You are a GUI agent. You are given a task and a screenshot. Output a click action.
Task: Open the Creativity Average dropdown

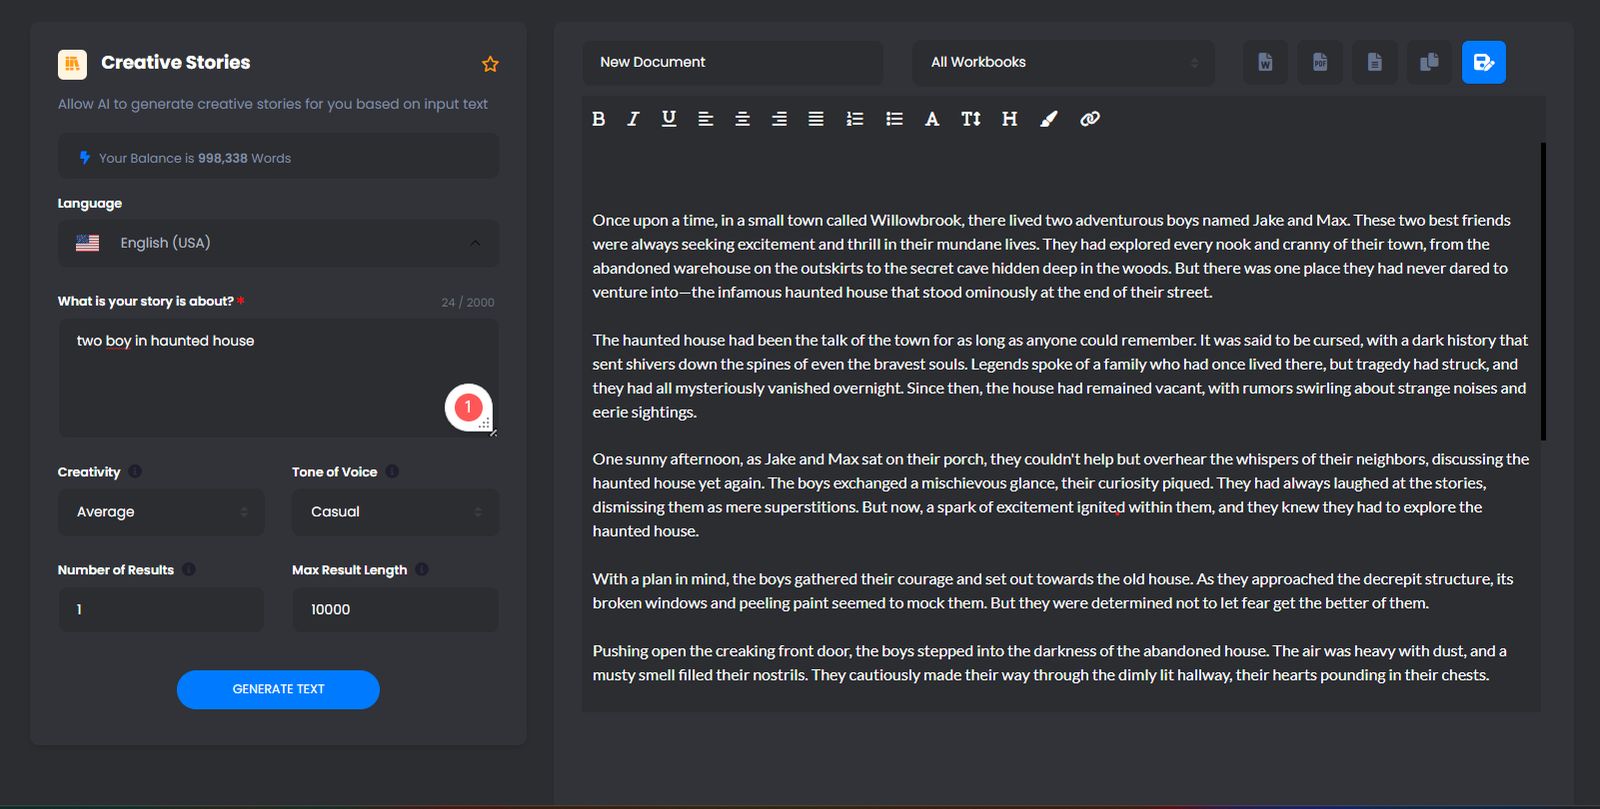[x=161, y=512]
